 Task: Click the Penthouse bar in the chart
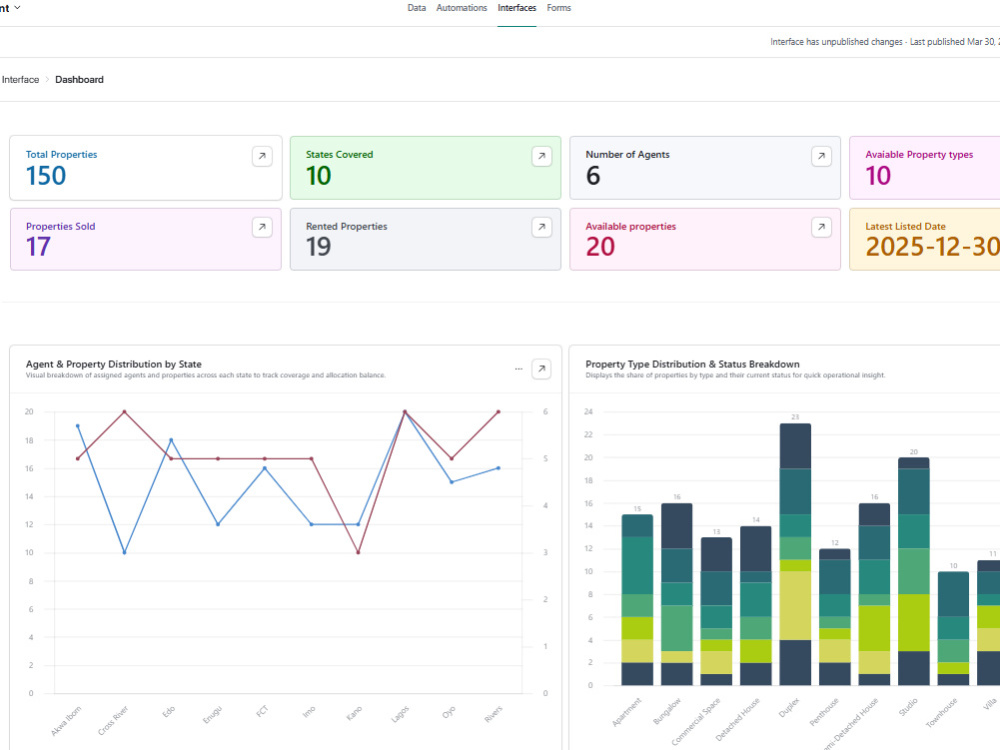point(835,617)
